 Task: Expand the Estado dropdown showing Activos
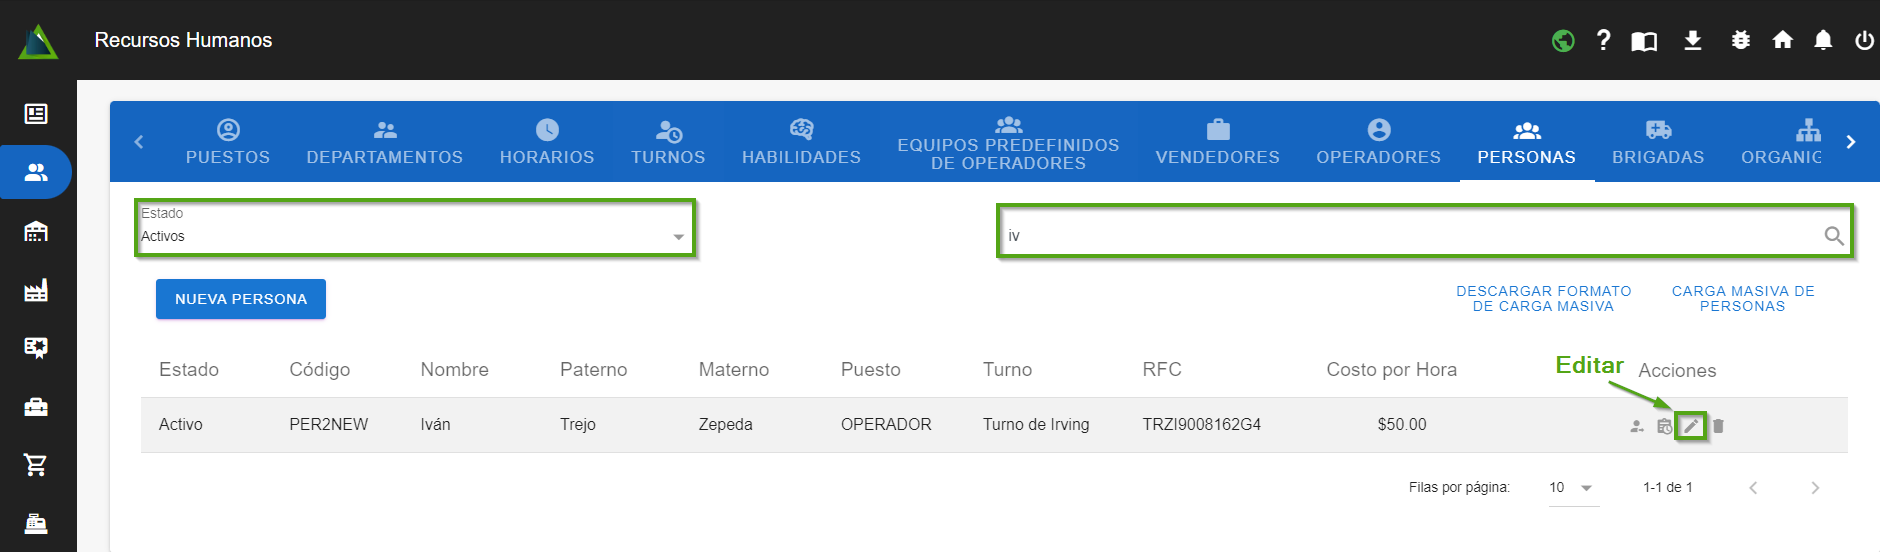click(414, 236)
